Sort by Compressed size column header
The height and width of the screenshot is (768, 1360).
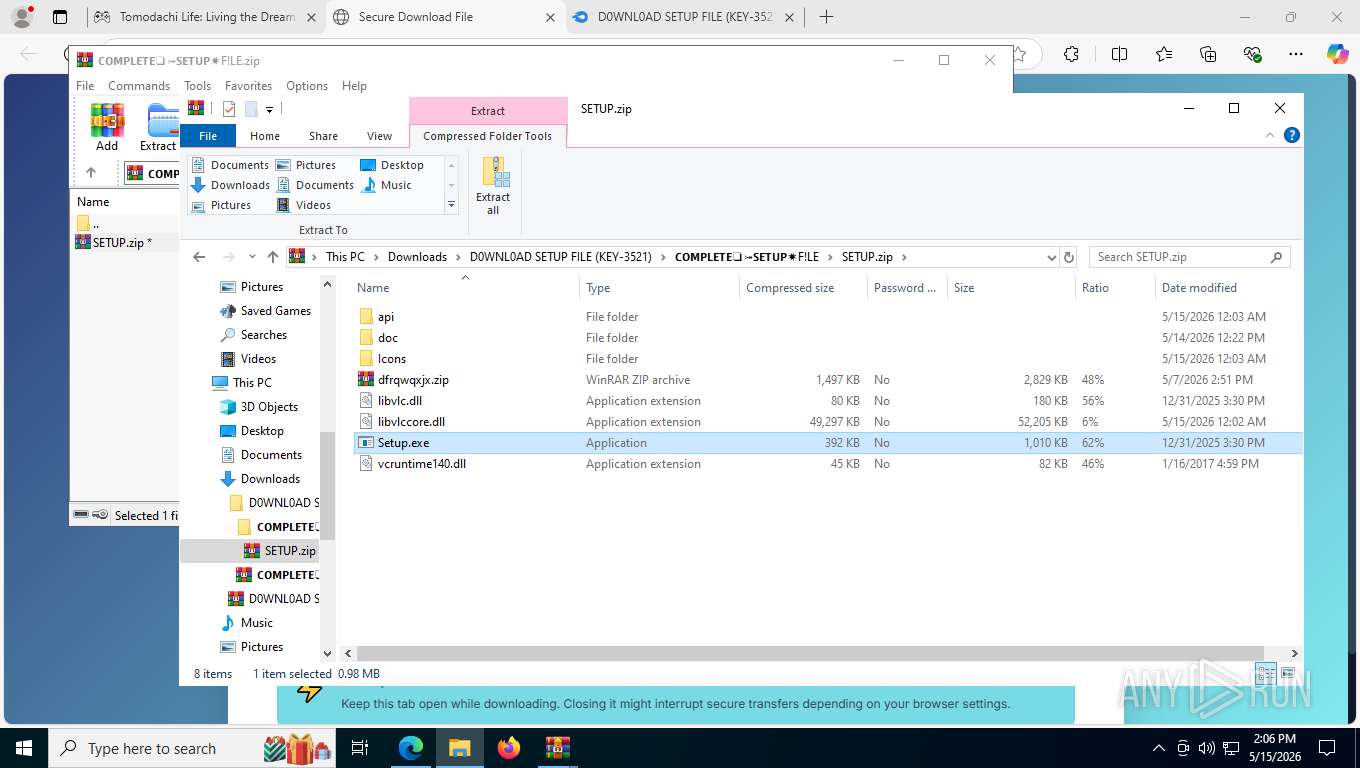point(802,288)
